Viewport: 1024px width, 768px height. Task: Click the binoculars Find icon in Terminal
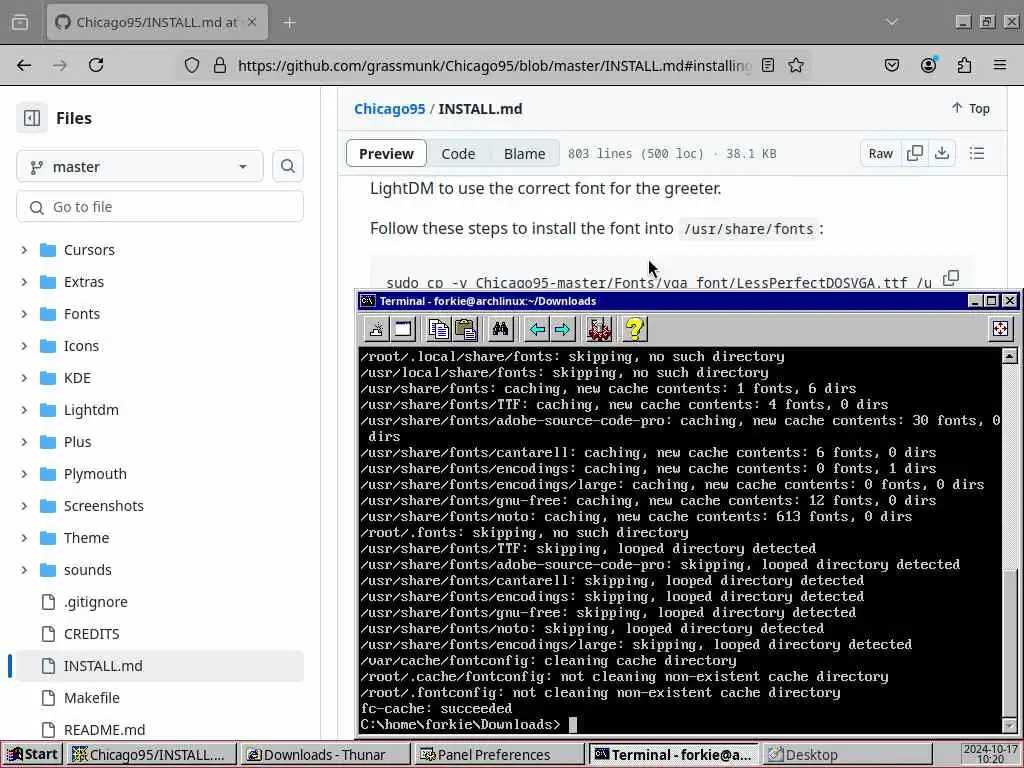(501, 329)
